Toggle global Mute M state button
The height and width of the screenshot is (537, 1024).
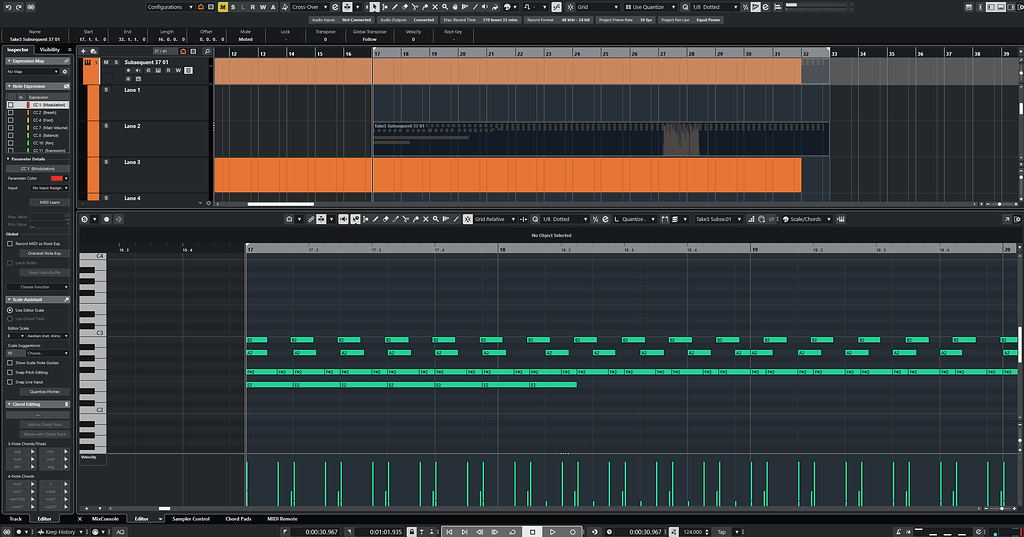click(223, 7)
